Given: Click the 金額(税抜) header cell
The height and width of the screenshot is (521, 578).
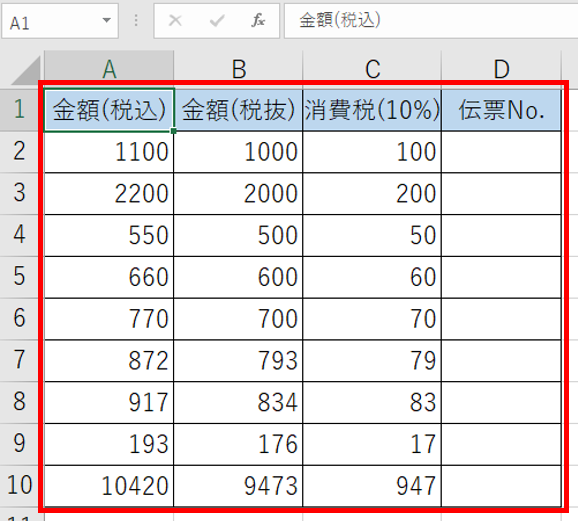Looking at the screenshot, I should 238,110.
